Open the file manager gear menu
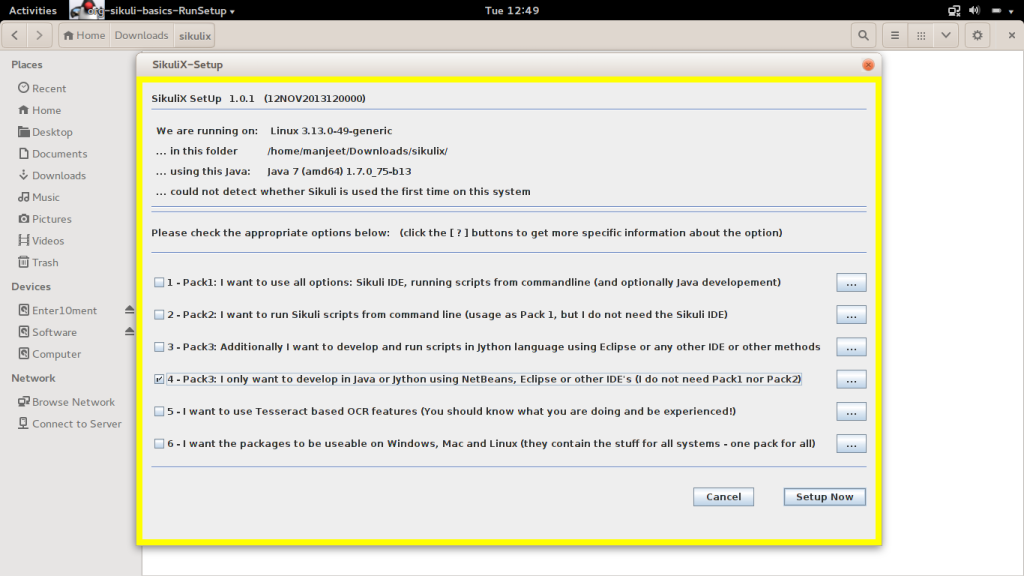This screenshot has height=576, width=1024. pos(977,35)
